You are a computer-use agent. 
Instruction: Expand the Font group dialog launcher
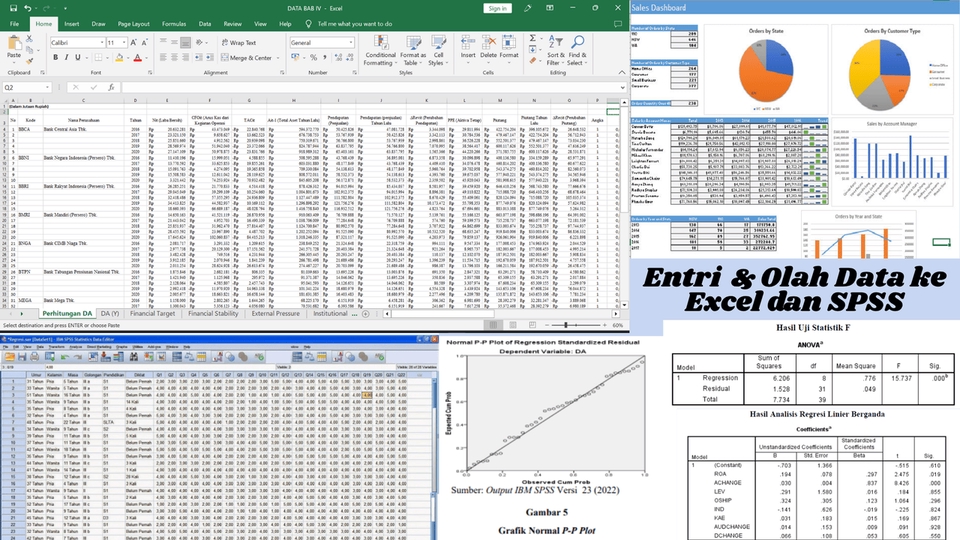[x=150, y=72]
